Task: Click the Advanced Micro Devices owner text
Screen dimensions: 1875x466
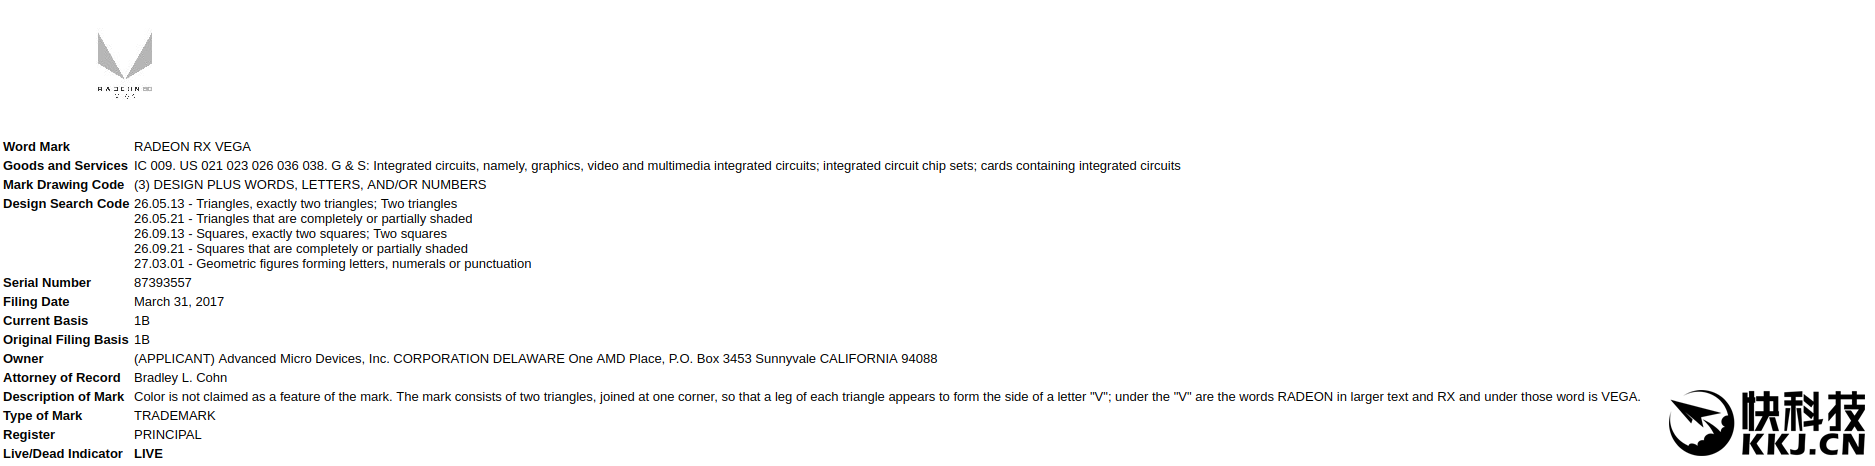Action: [535, 359]
